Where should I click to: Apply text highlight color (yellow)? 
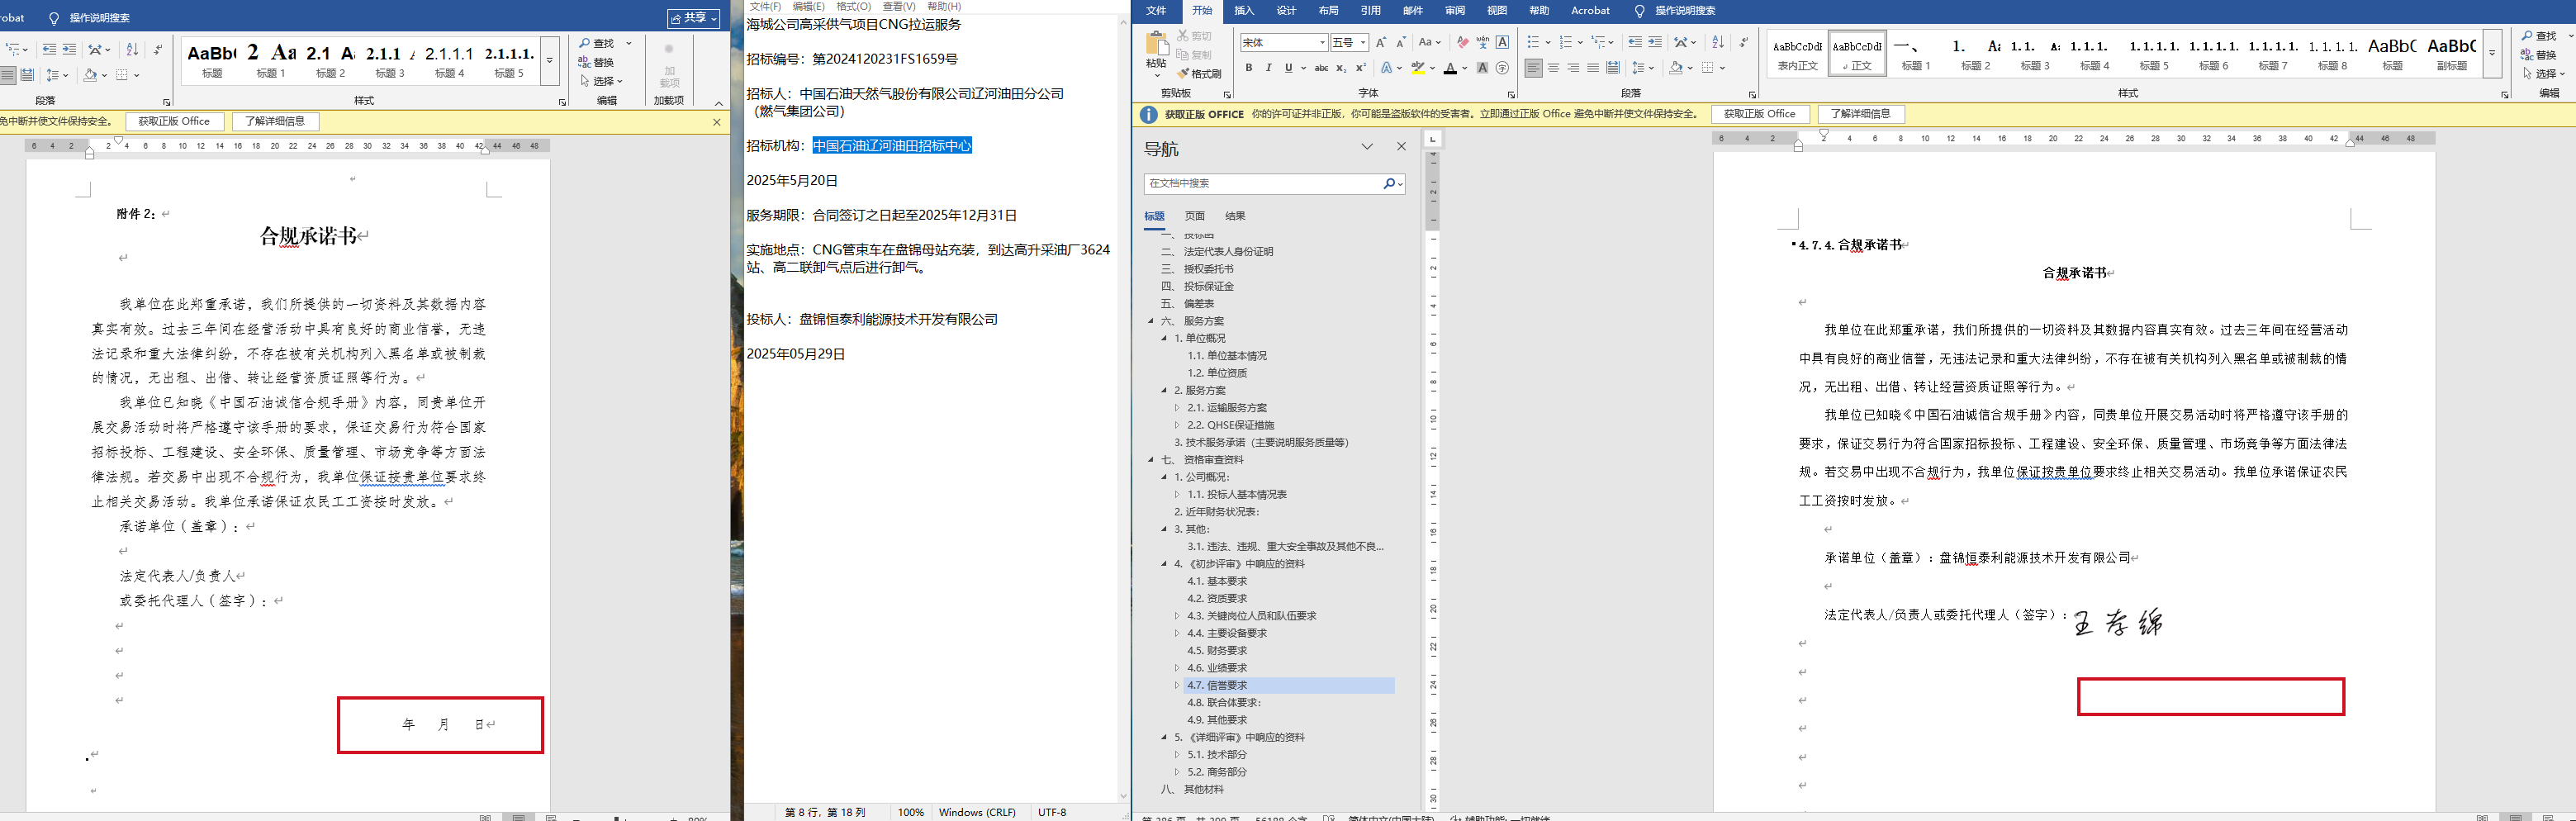(x=1417, y=68)
